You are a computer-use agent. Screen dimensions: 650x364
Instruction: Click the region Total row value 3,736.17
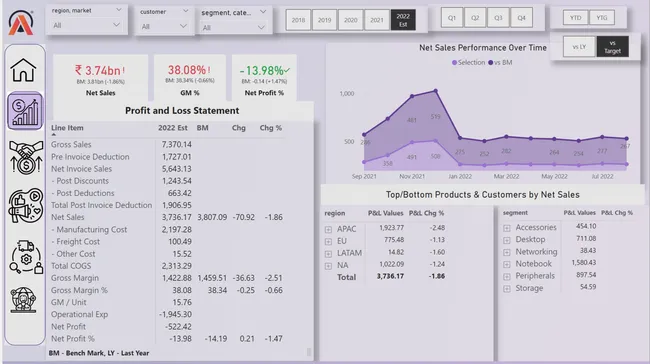coord(390,276)
